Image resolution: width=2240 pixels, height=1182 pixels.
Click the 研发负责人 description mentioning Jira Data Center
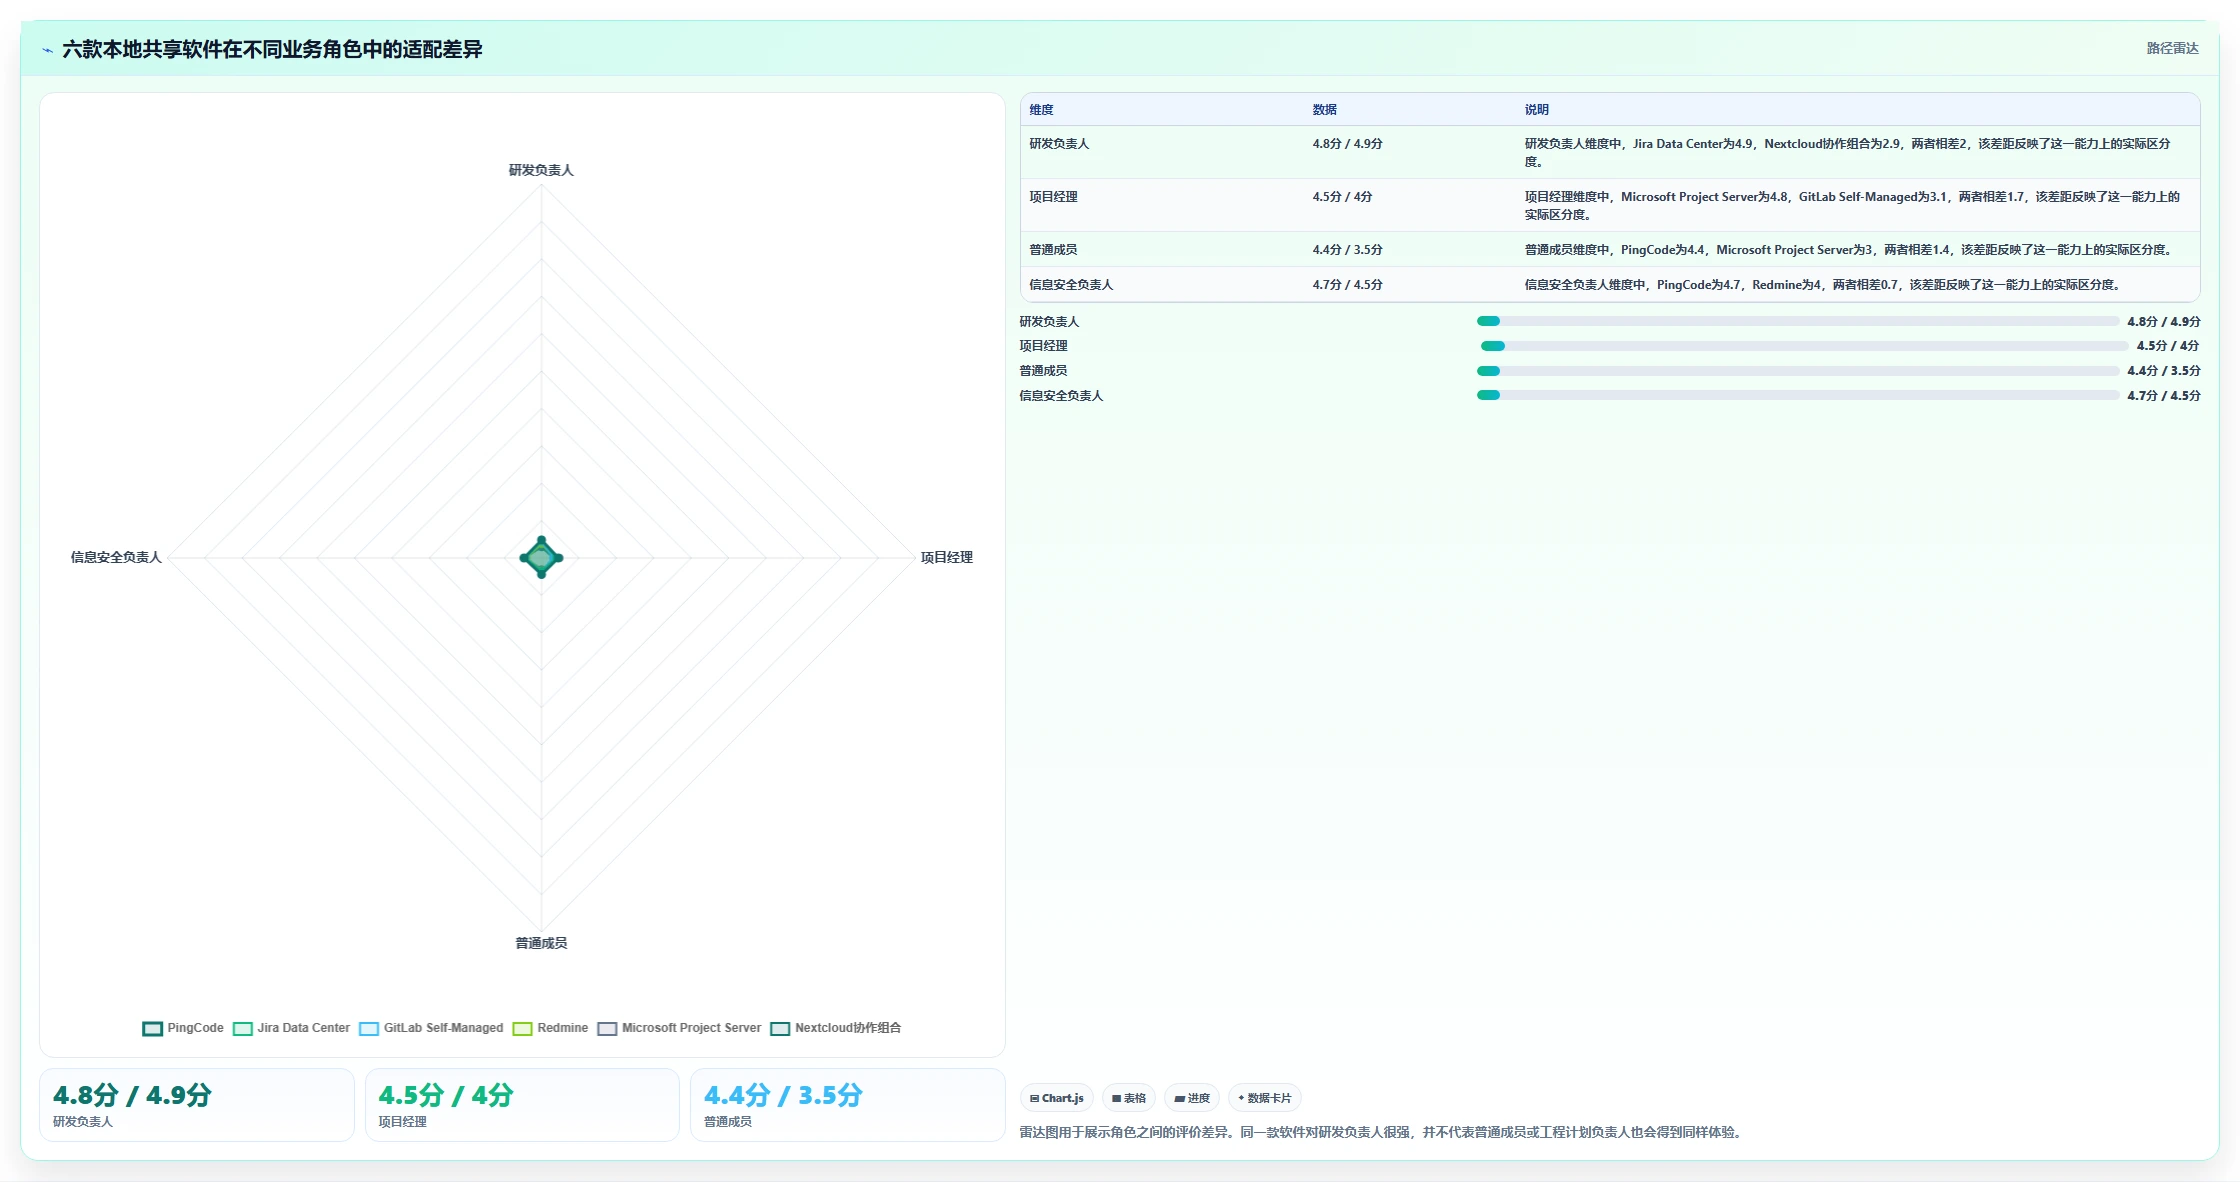1848,153
